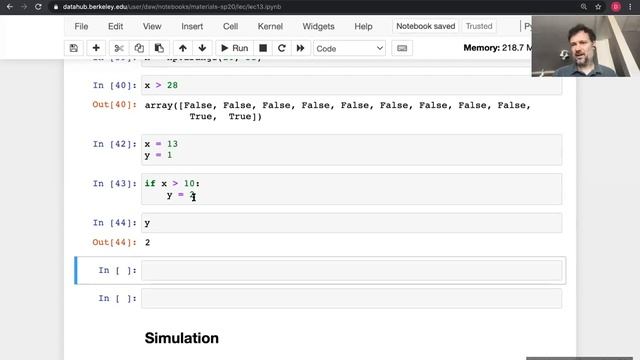
Task: Open the View menu
Action: coord(152,26)
